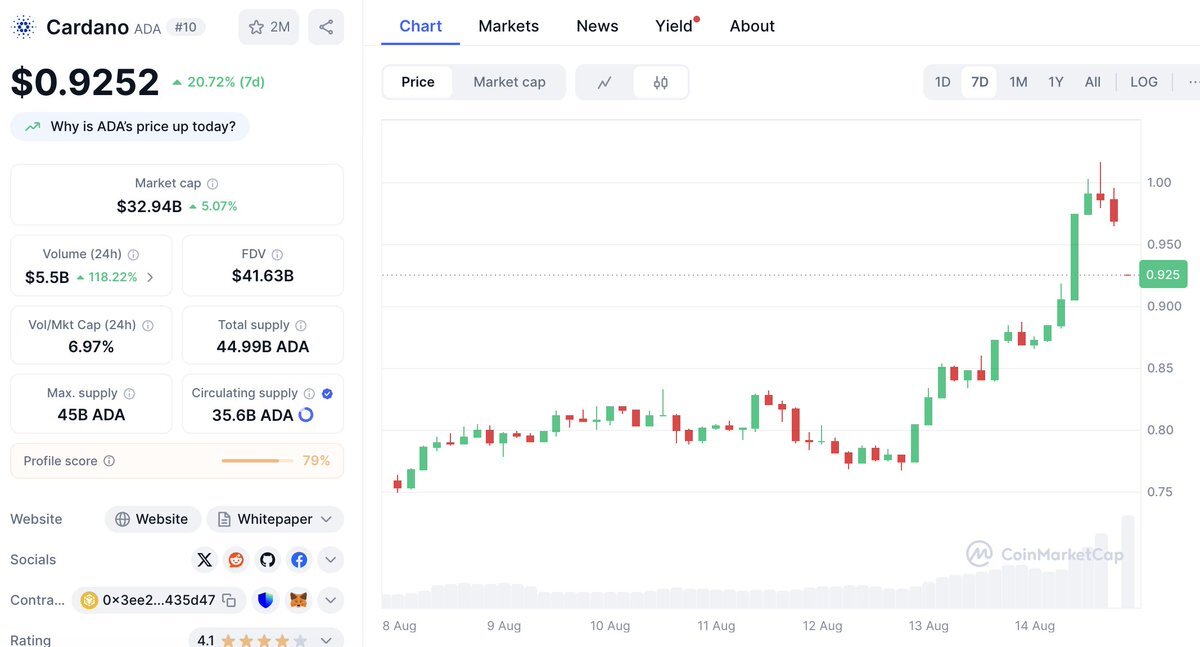Click info icon next to Total supply
Viewport: 1200px width, 647px height.
click(301, 326)
